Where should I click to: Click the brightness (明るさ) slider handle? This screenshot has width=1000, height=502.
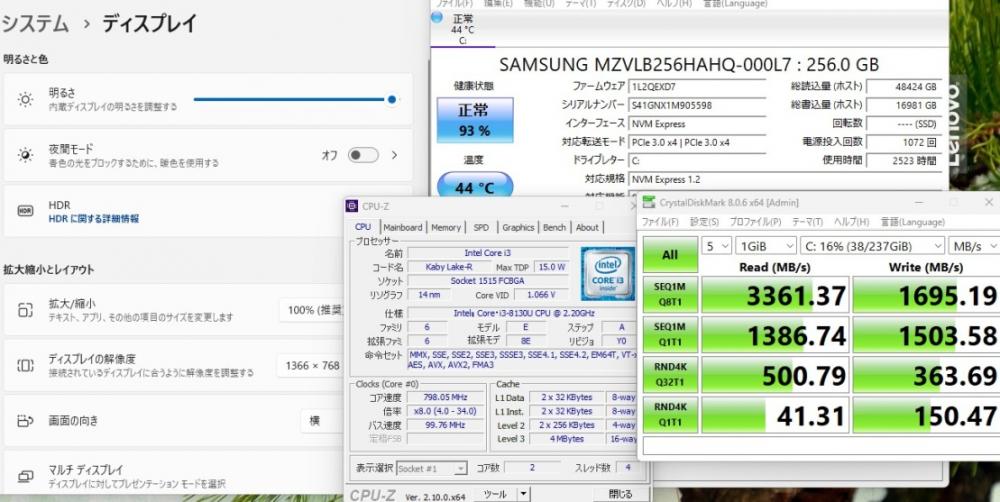point(392,100)
